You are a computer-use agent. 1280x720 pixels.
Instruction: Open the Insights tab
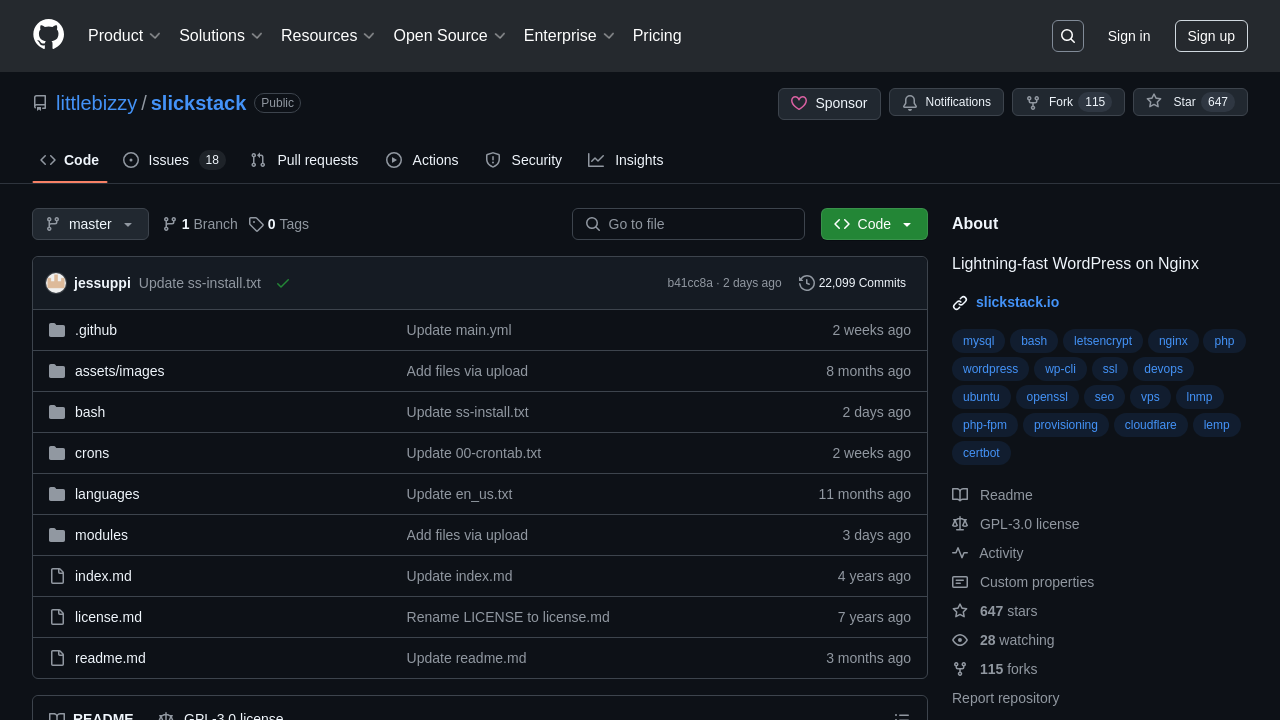point(625,160)
